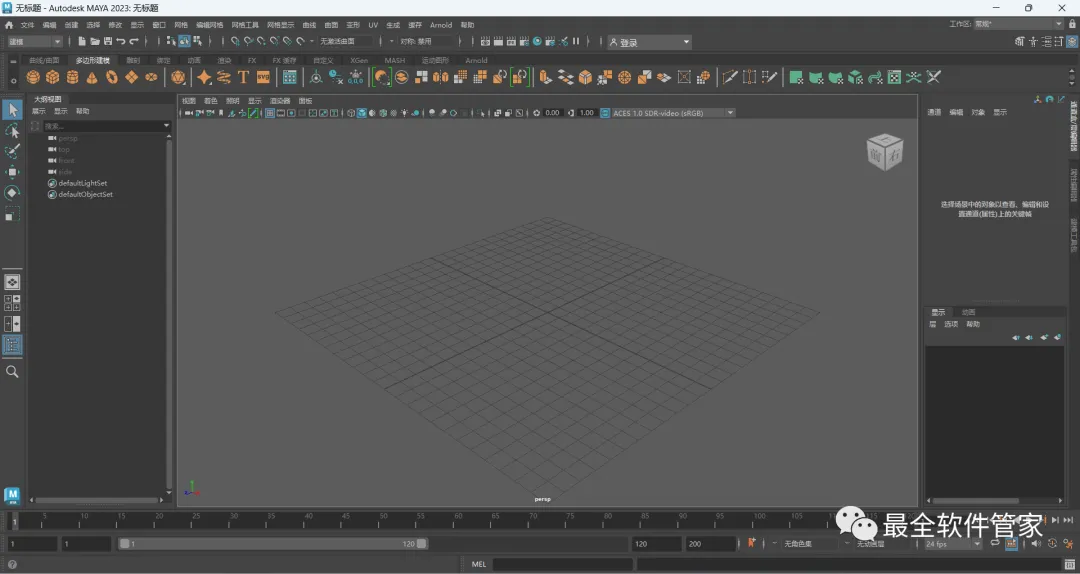Create a polygon cone from the shelf
1080x574 pixels.
92,77
